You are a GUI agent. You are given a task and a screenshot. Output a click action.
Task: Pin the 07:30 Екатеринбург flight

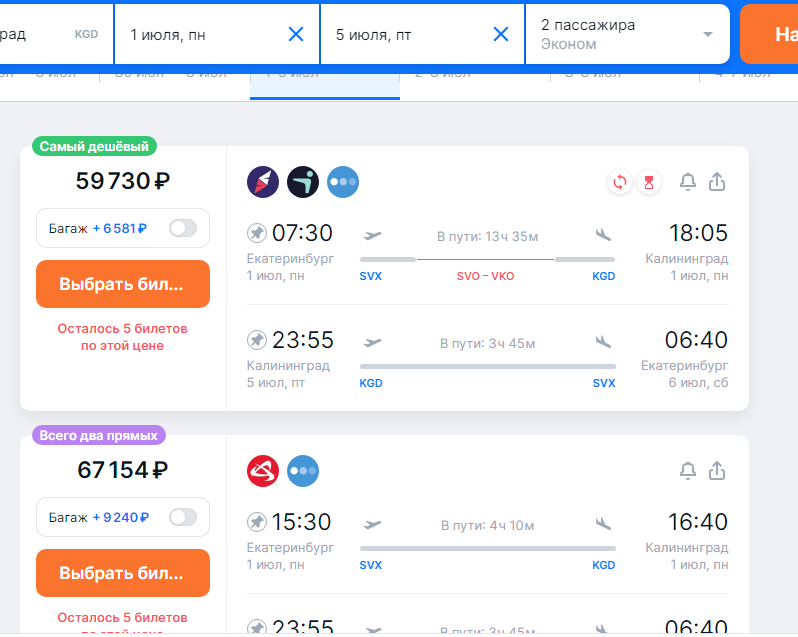(x=257, y=234)
